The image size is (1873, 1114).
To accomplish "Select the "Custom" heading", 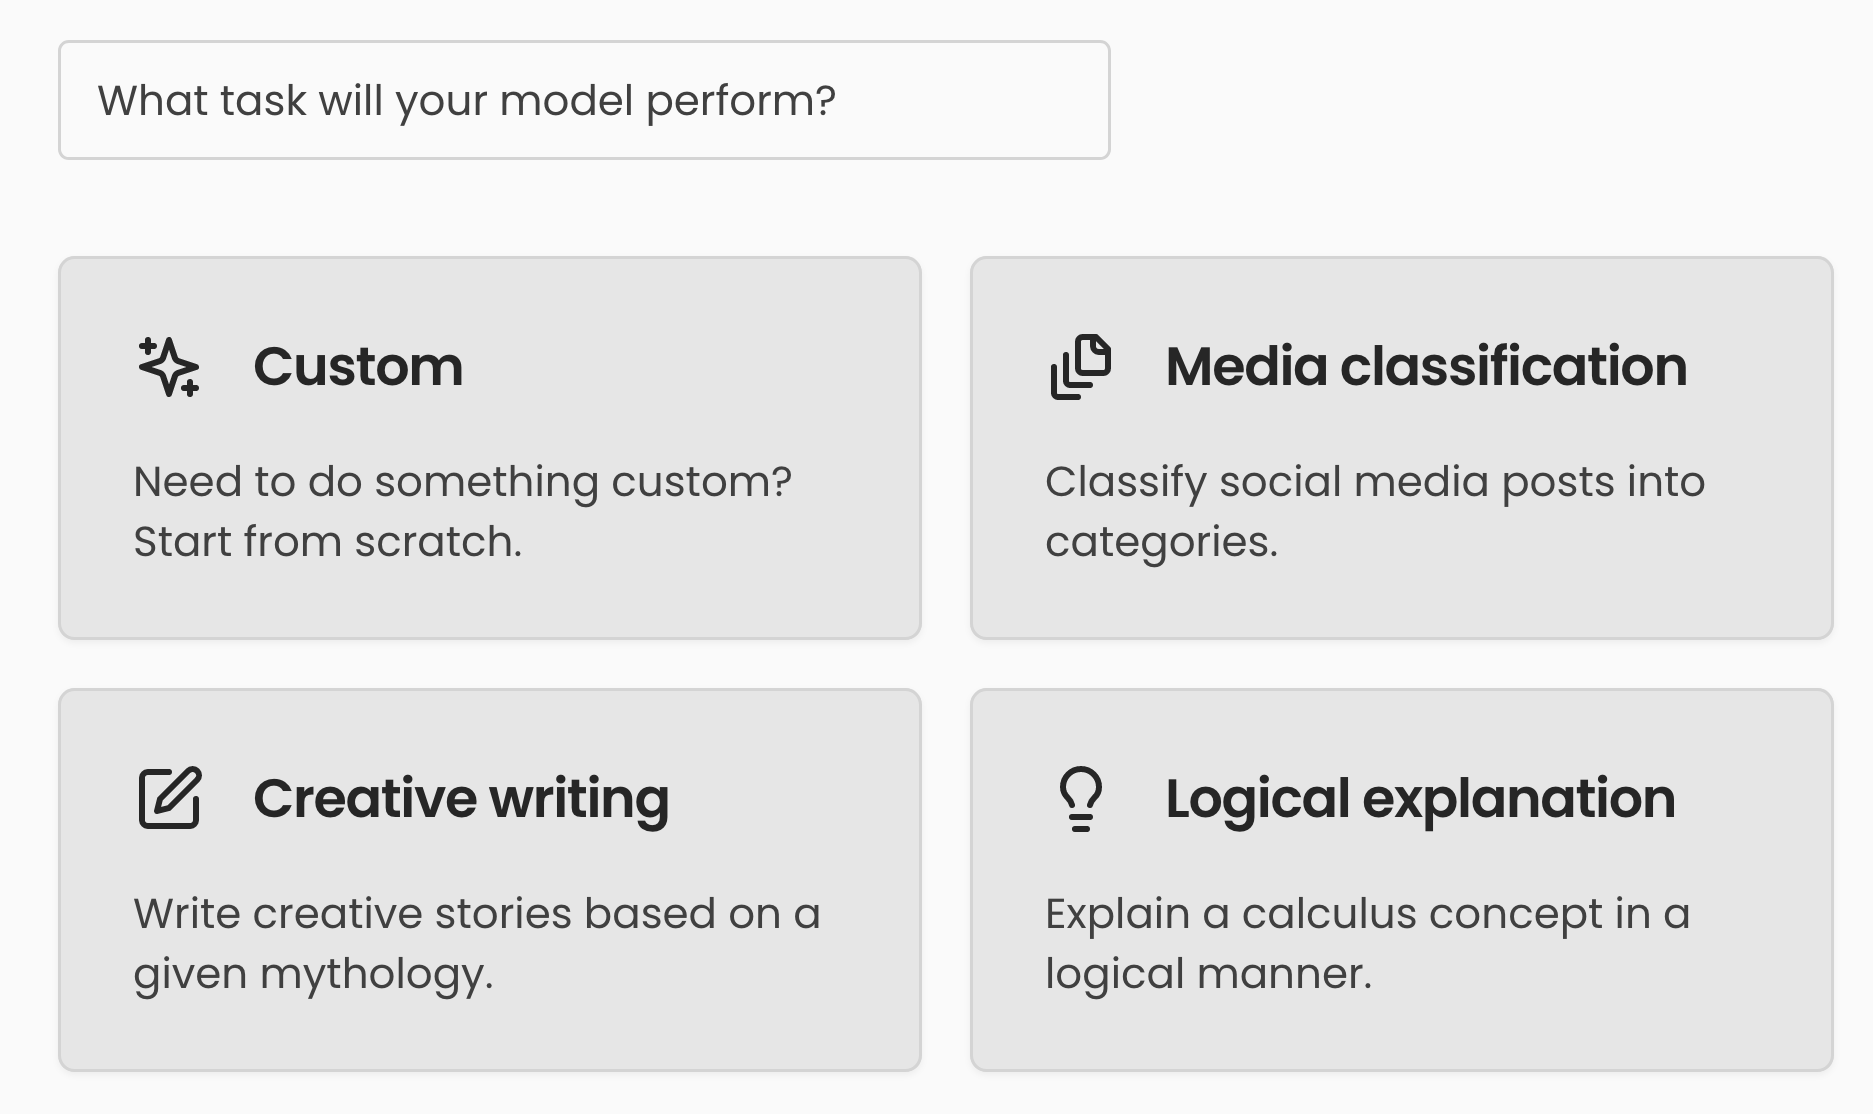I will click(x=358, y=367).
